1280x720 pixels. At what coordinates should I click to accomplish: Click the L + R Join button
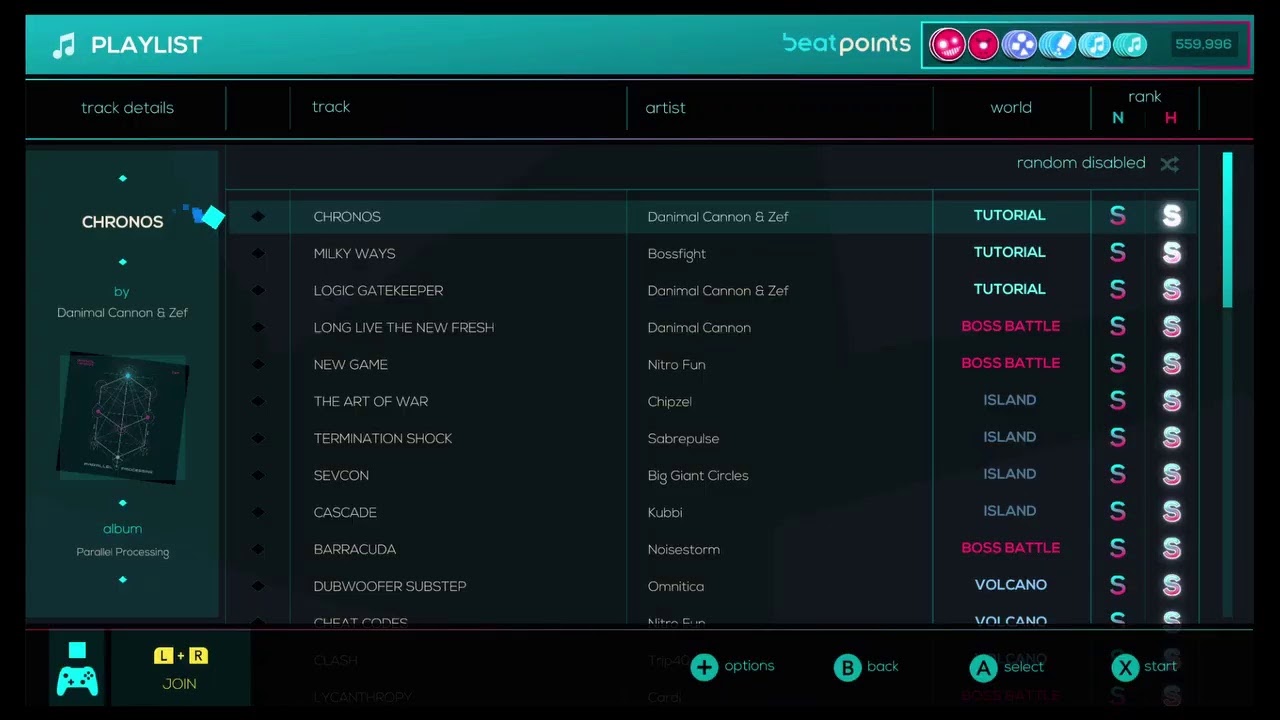[x=180, y=669]
